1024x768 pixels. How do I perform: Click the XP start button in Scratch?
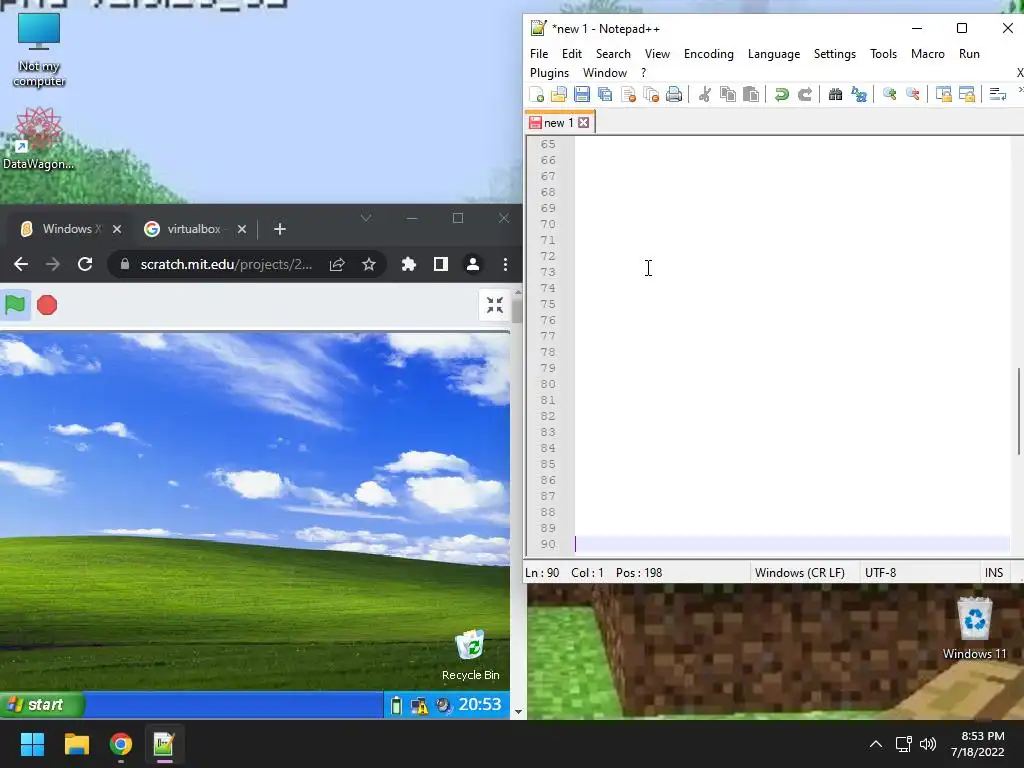42,705
